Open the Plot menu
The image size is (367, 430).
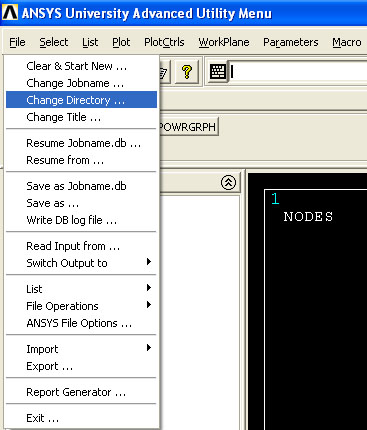[121, 42]
